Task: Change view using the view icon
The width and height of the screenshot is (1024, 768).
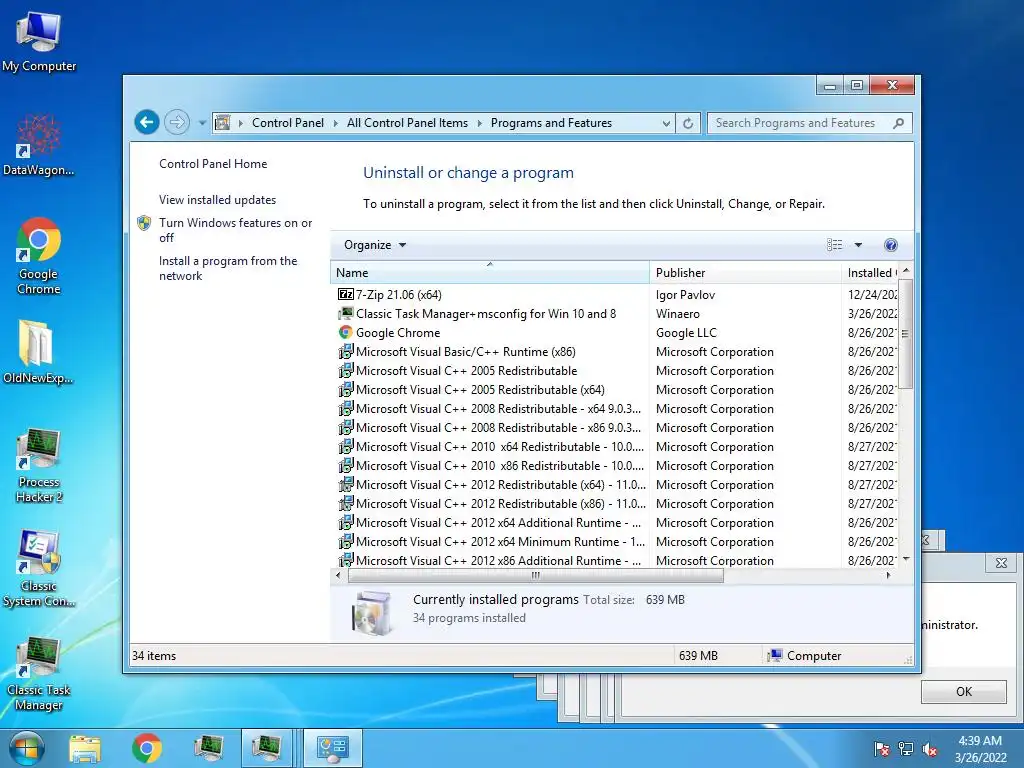Action: (834, 245)
